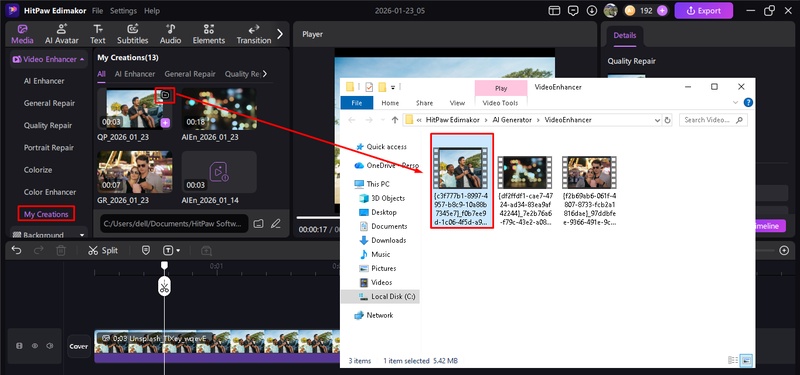Delete the selected timeline clip
This screenshot has width=800, height=375.
pyautogui.click(x=61, y=251)
